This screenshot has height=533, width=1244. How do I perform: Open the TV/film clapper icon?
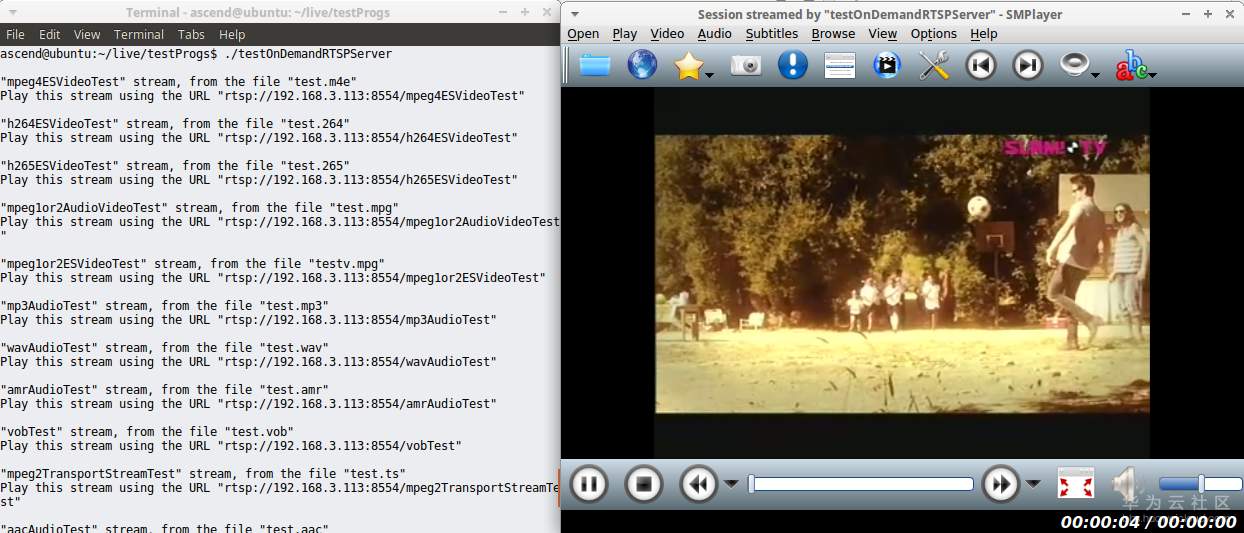pyautogui.click(x=887, y=65)
